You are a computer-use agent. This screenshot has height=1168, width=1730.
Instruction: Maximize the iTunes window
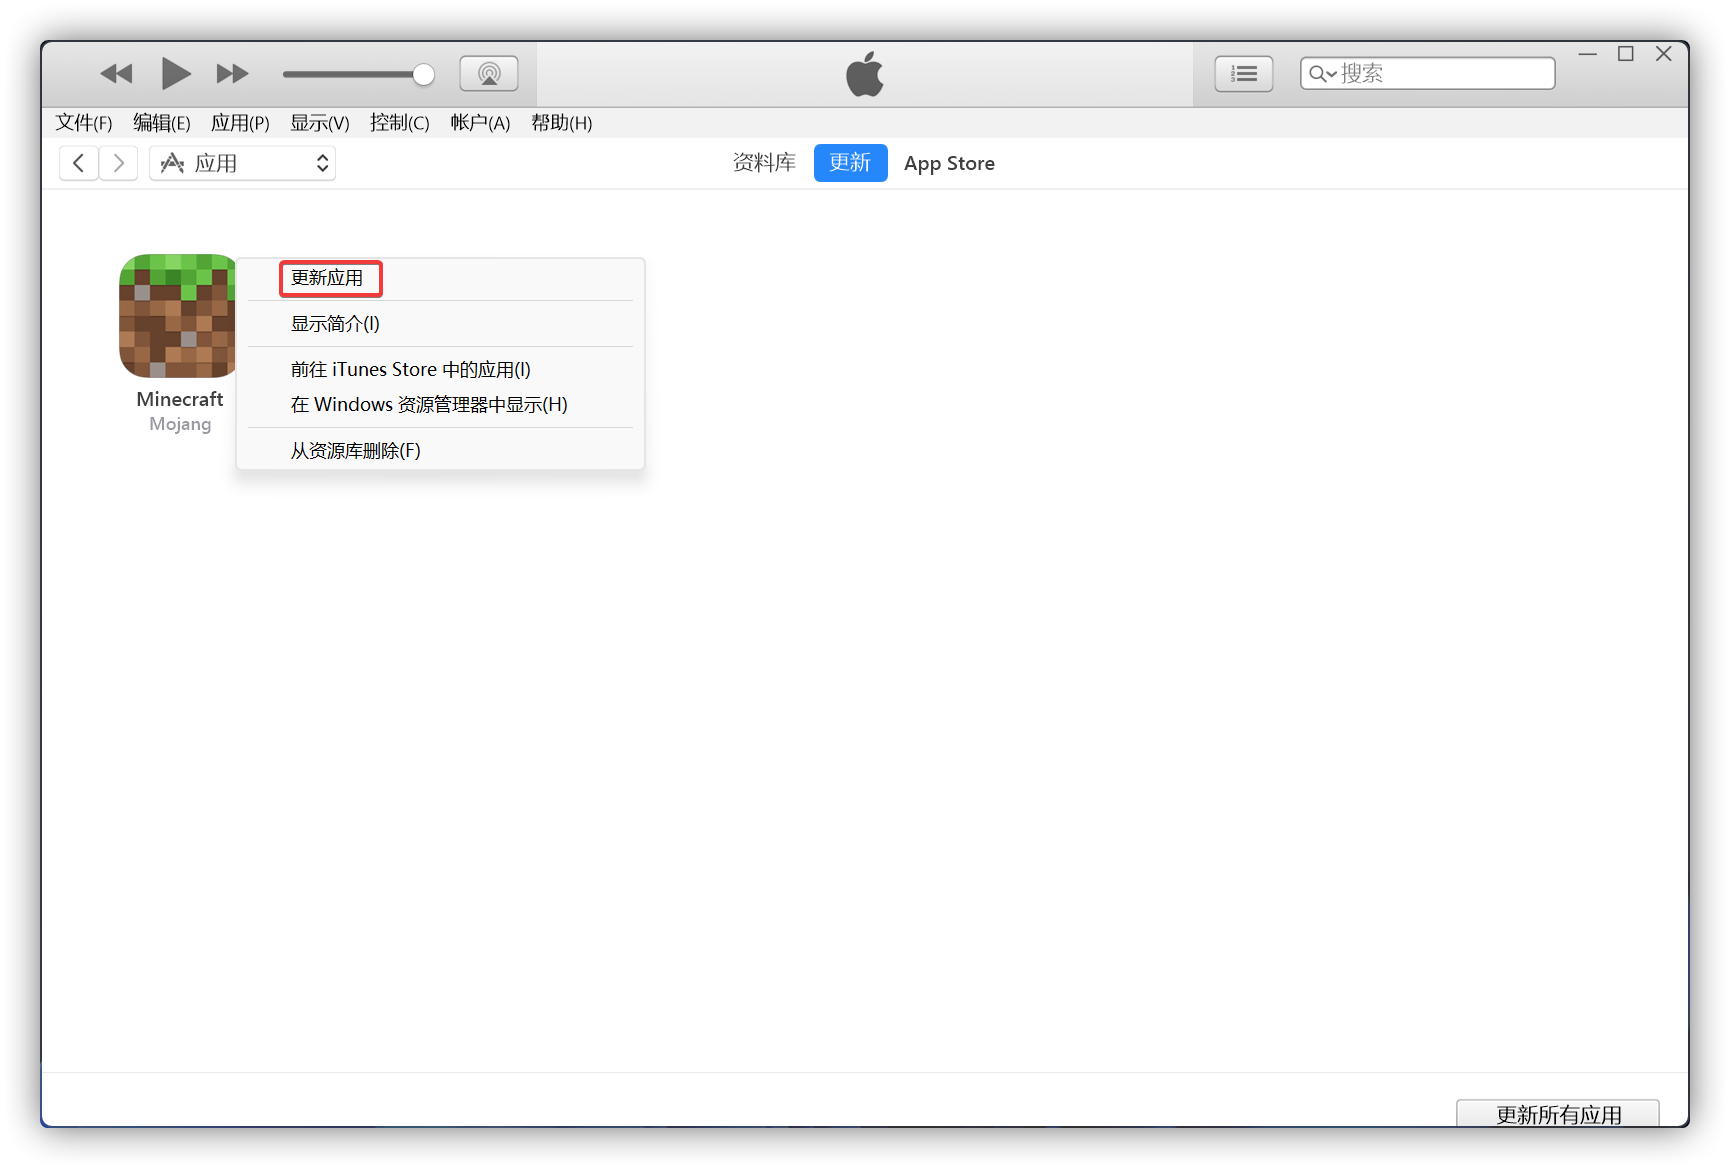pos(1626,54)
